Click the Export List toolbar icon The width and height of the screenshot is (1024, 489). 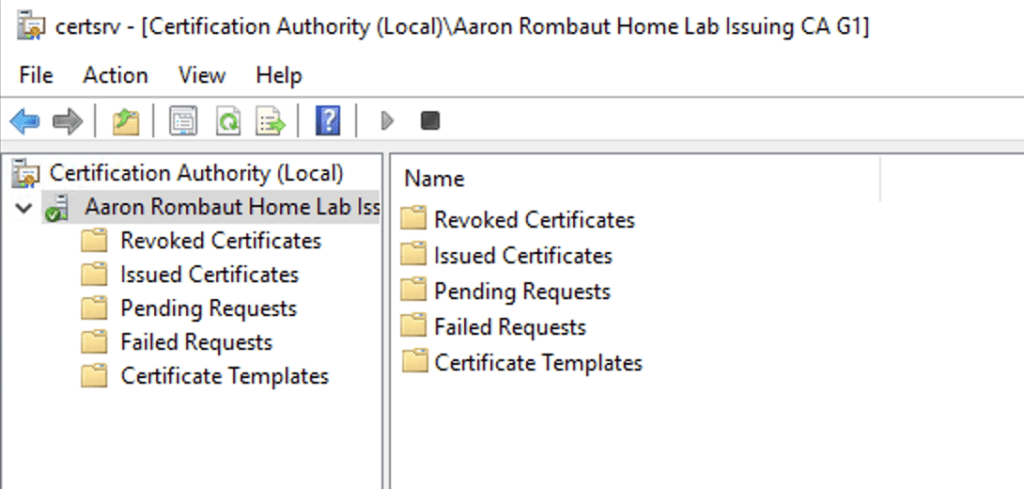pyautogui.click(x=271, y=122)
